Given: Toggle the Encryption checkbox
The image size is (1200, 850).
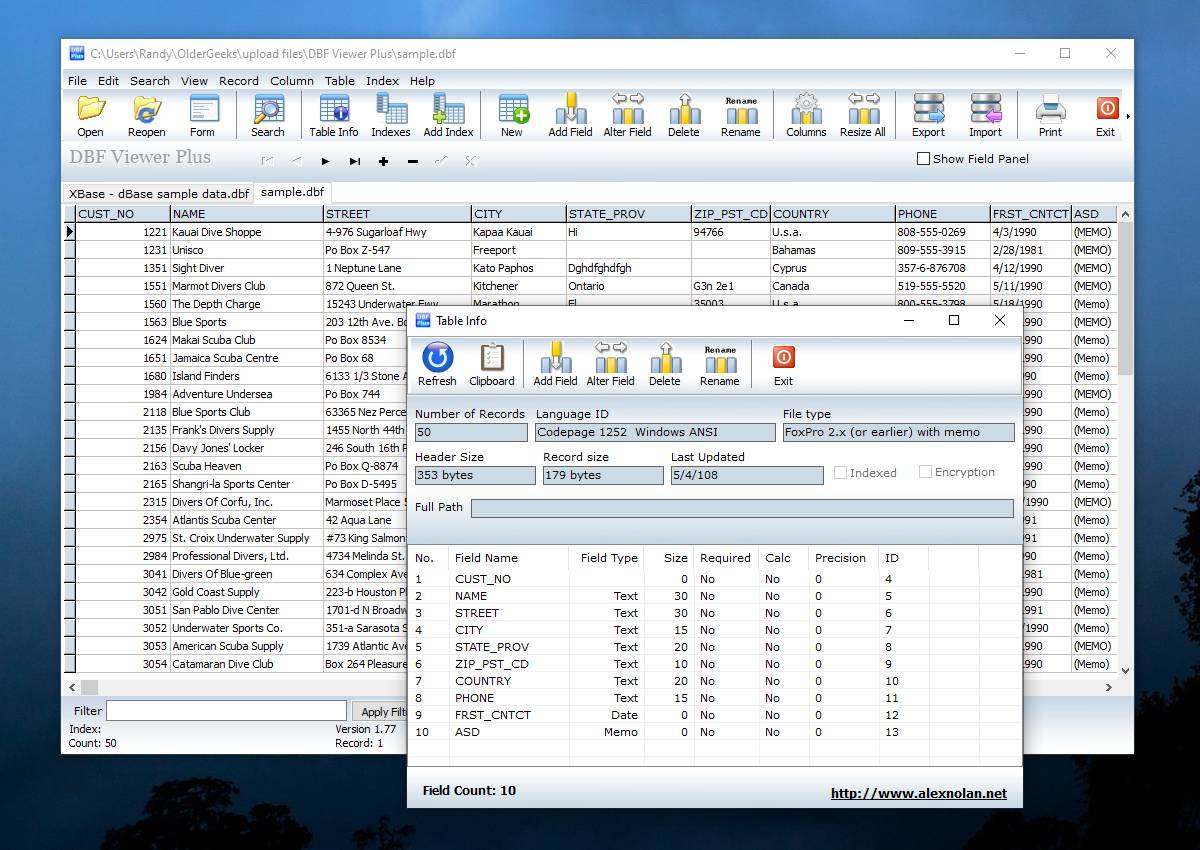Looking at the screenshot, I should point(925,472).
